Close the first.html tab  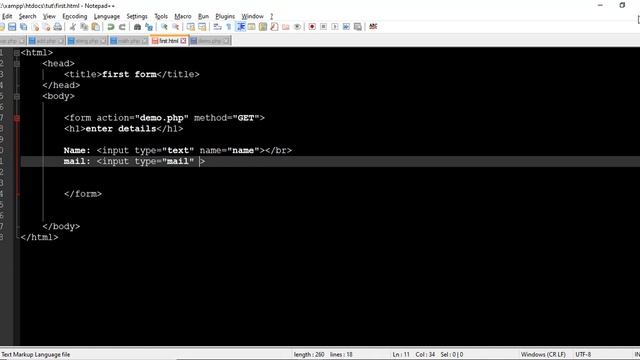[183, 41]
